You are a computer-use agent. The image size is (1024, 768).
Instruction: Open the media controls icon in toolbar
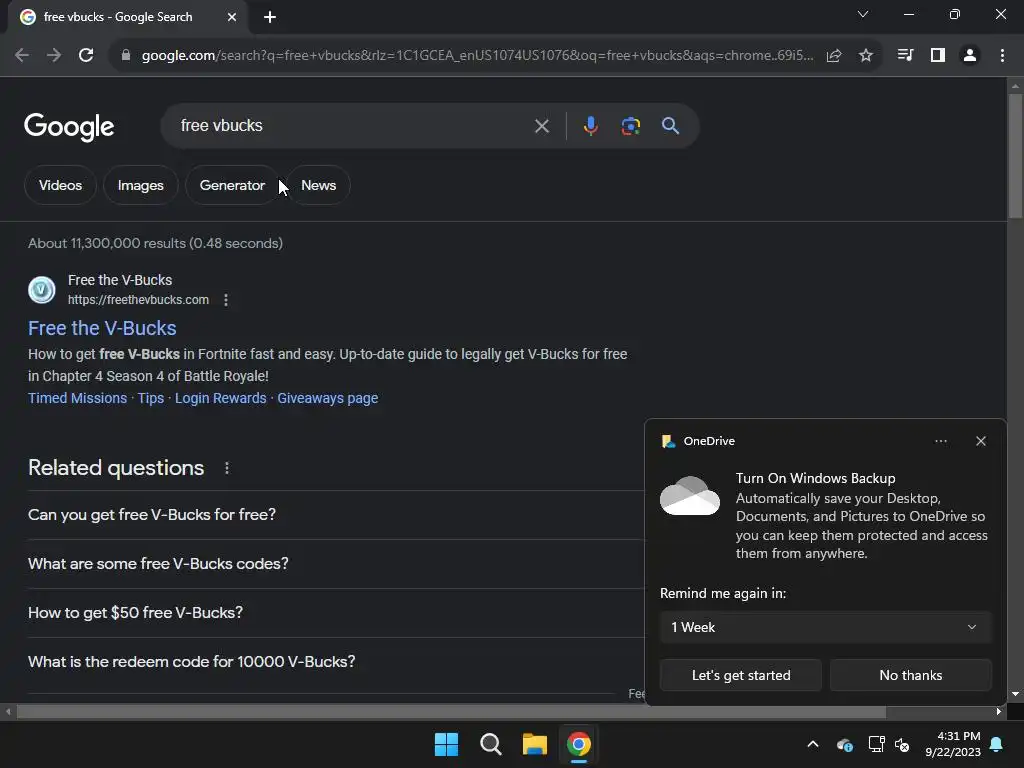(905, 56)
